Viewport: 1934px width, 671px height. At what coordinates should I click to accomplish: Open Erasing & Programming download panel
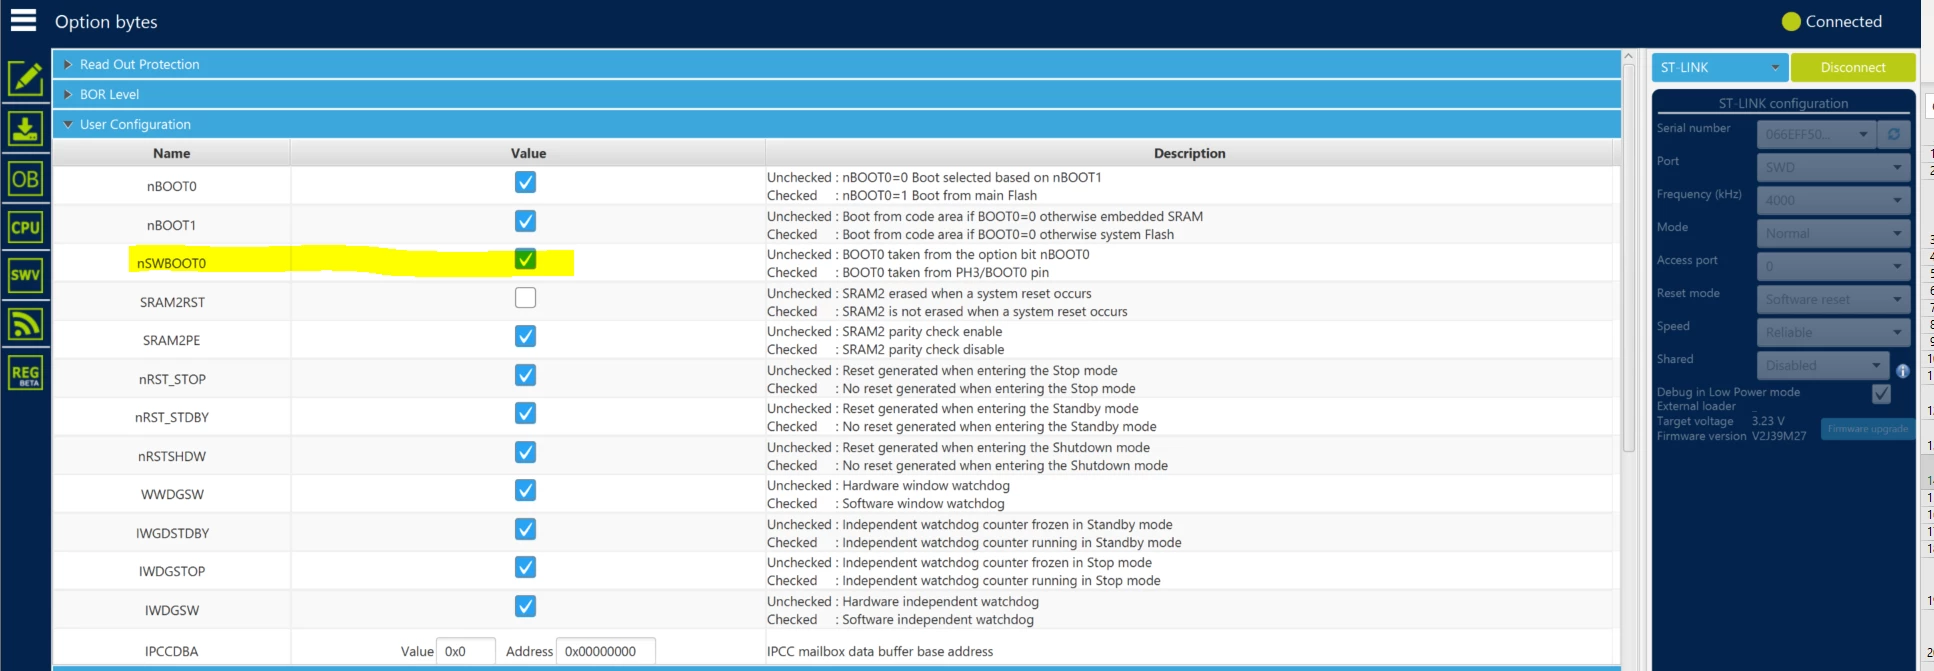[25, 129]
